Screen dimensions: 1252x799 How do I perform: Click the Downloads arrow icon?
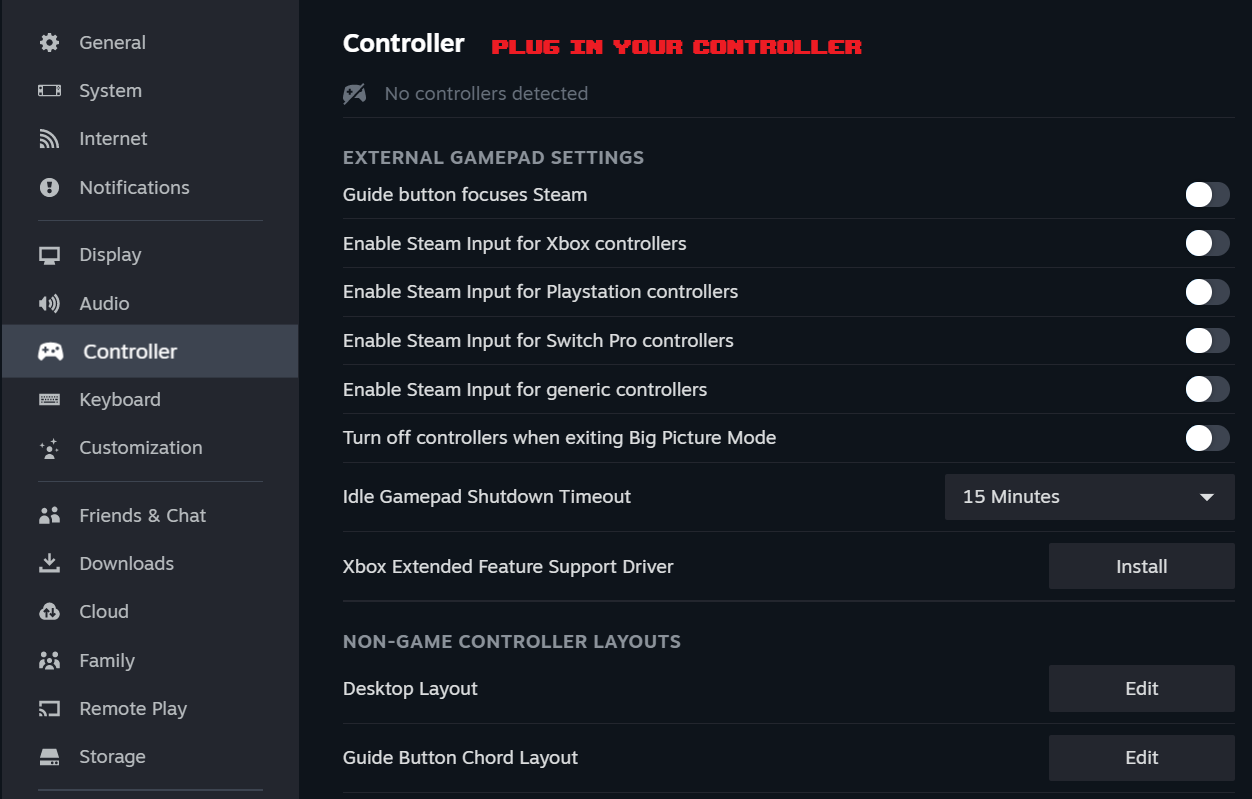(49, 564)
